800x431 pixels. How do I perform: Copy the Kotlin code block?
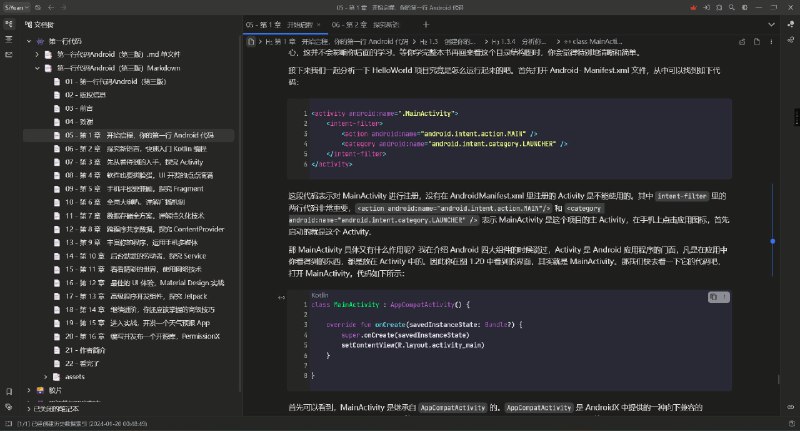coord(714,297)
